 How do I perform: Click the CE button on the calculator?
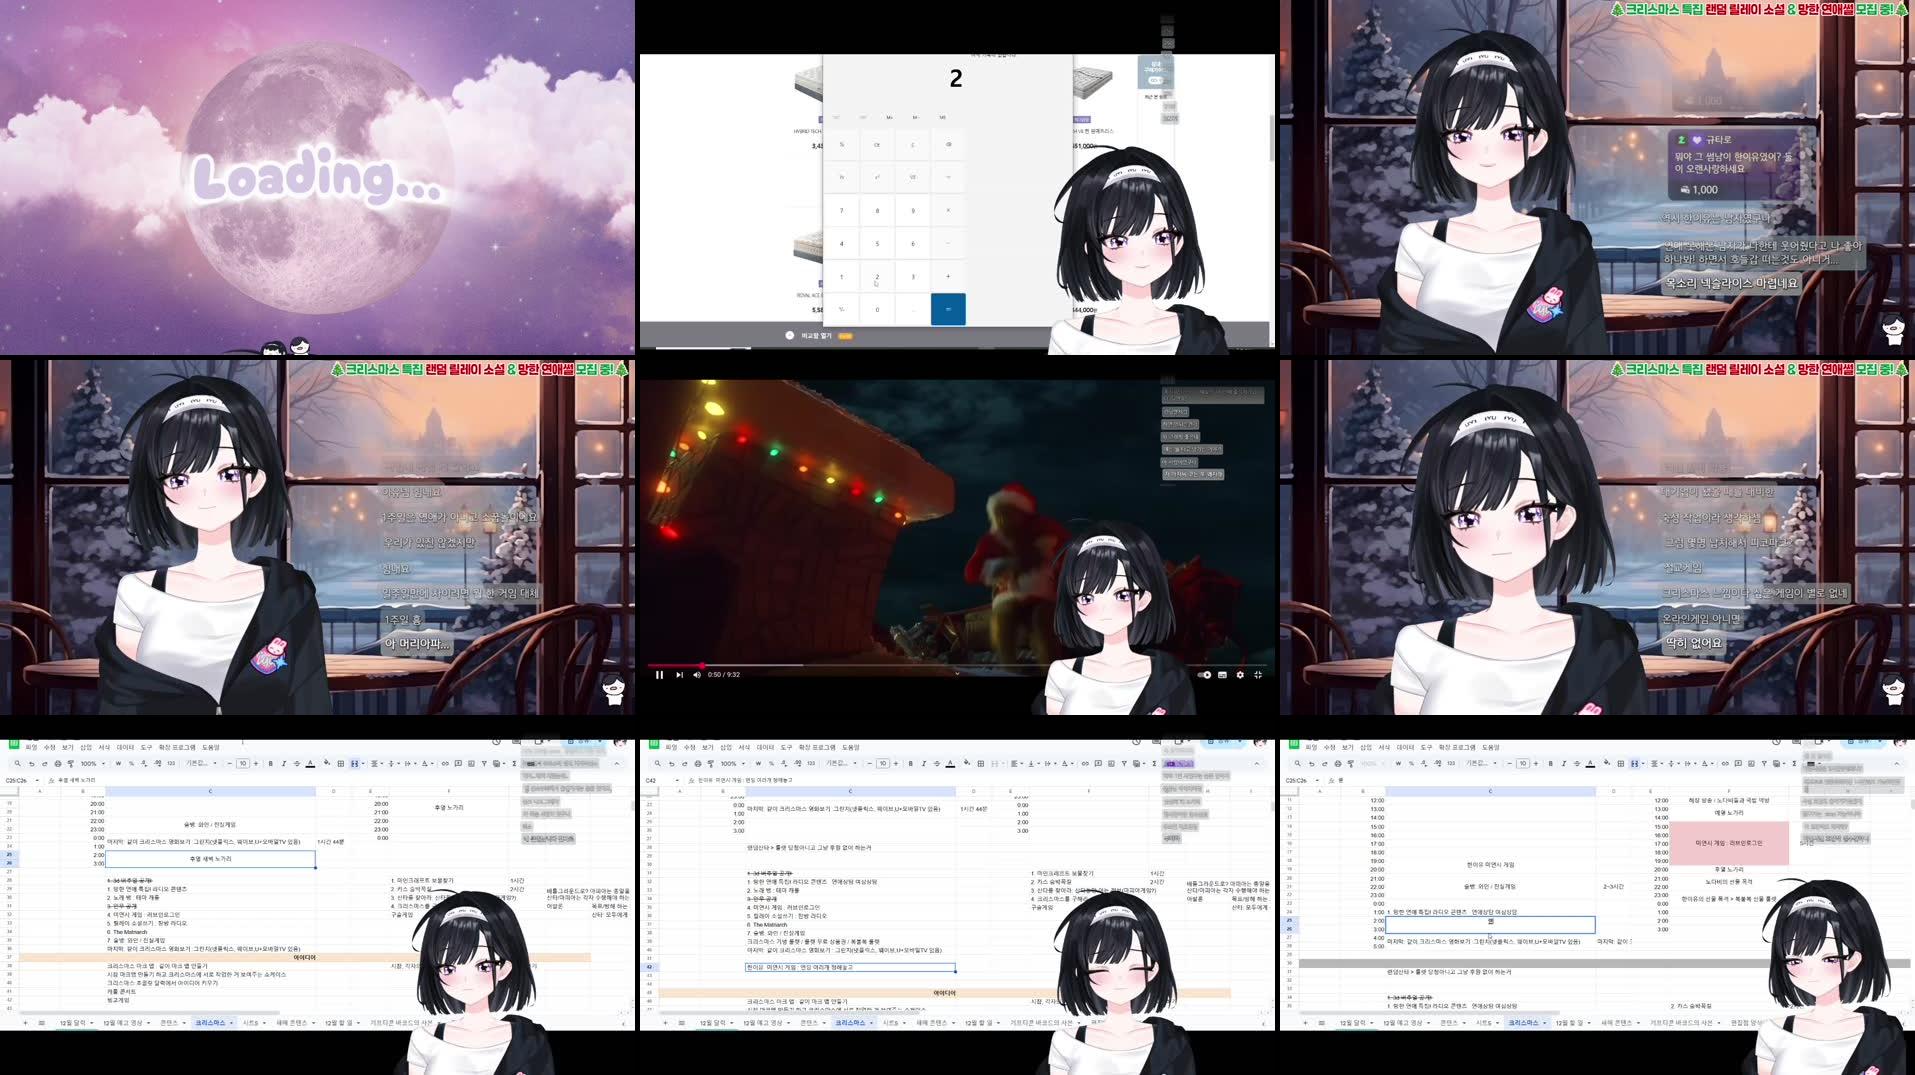pos(877,145)
